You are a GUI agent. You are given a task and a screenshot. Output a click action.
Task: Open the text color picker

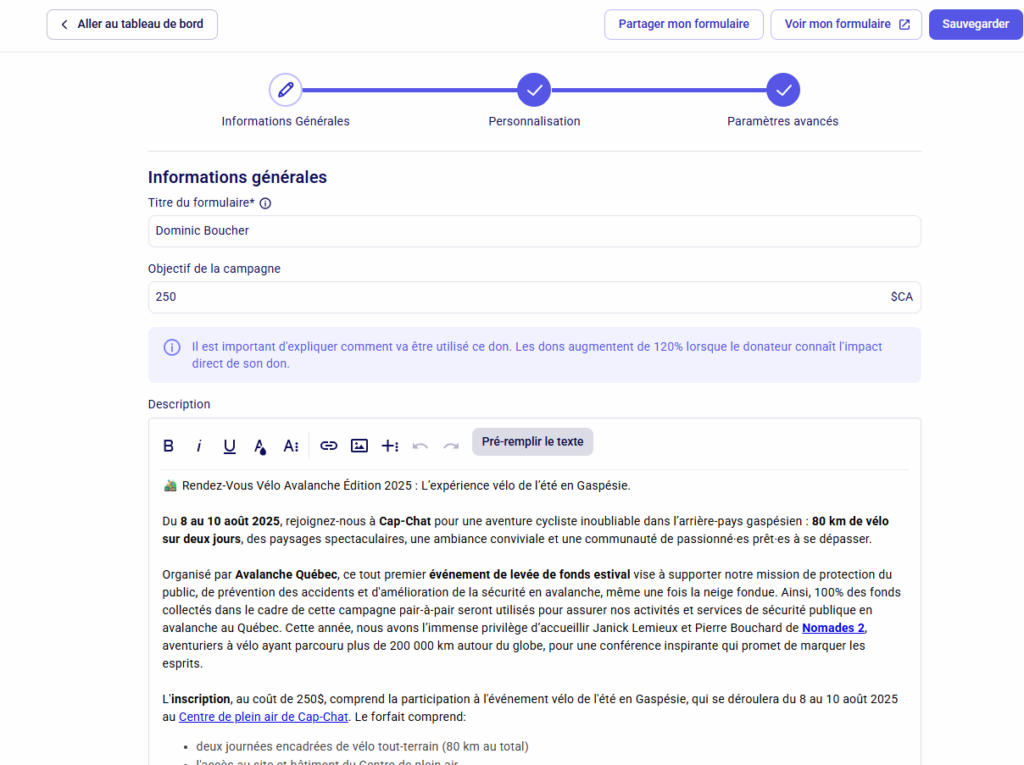260,446
